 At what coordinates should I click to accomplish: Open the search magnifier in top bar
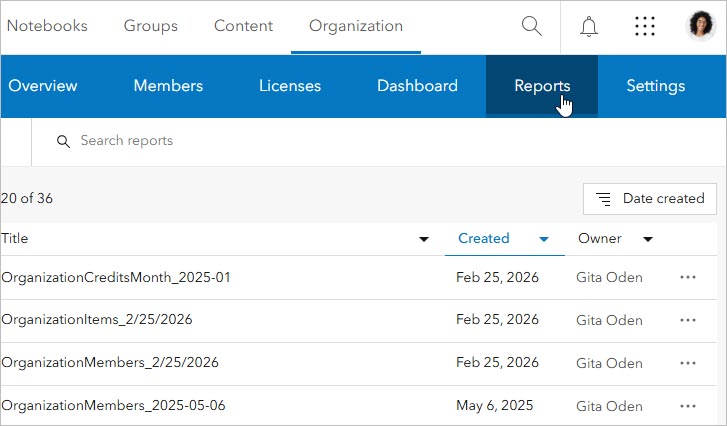pyautogui.click(x=531, y=26)
